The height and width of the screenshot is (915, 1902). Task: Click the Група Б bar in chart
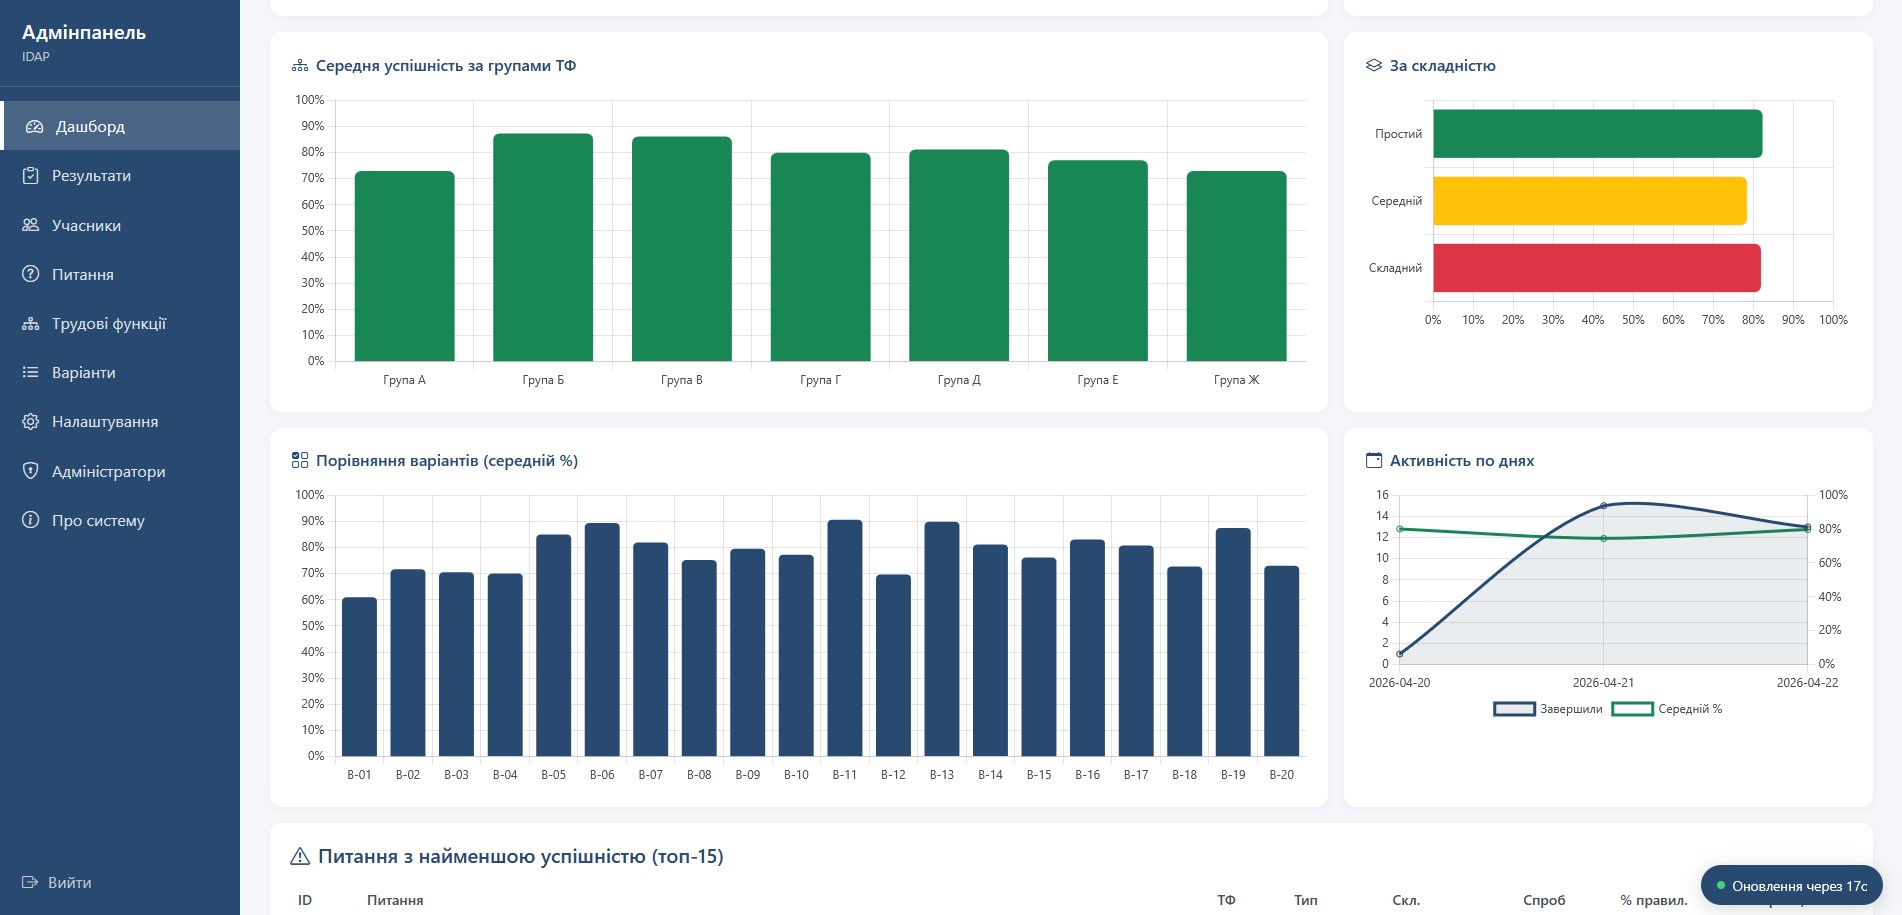(543, 247)
